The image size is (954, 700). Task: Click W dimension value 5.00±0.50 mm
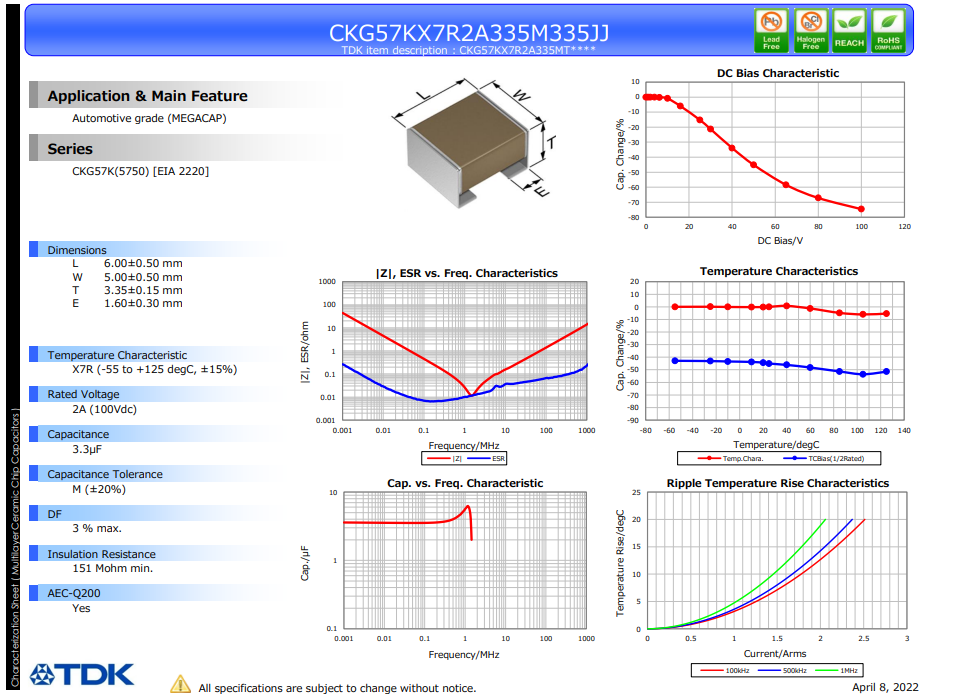143,277
